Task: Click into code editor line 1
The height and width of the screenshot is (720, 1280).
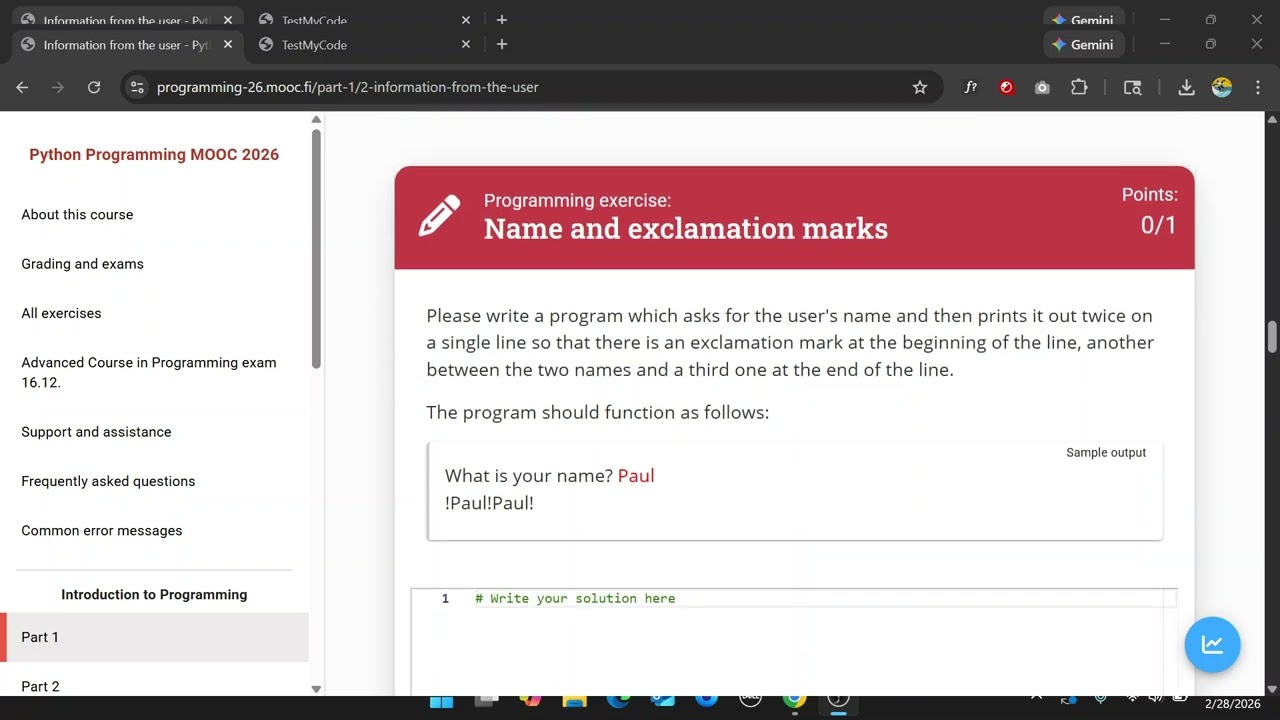Action: coord(820,598)
